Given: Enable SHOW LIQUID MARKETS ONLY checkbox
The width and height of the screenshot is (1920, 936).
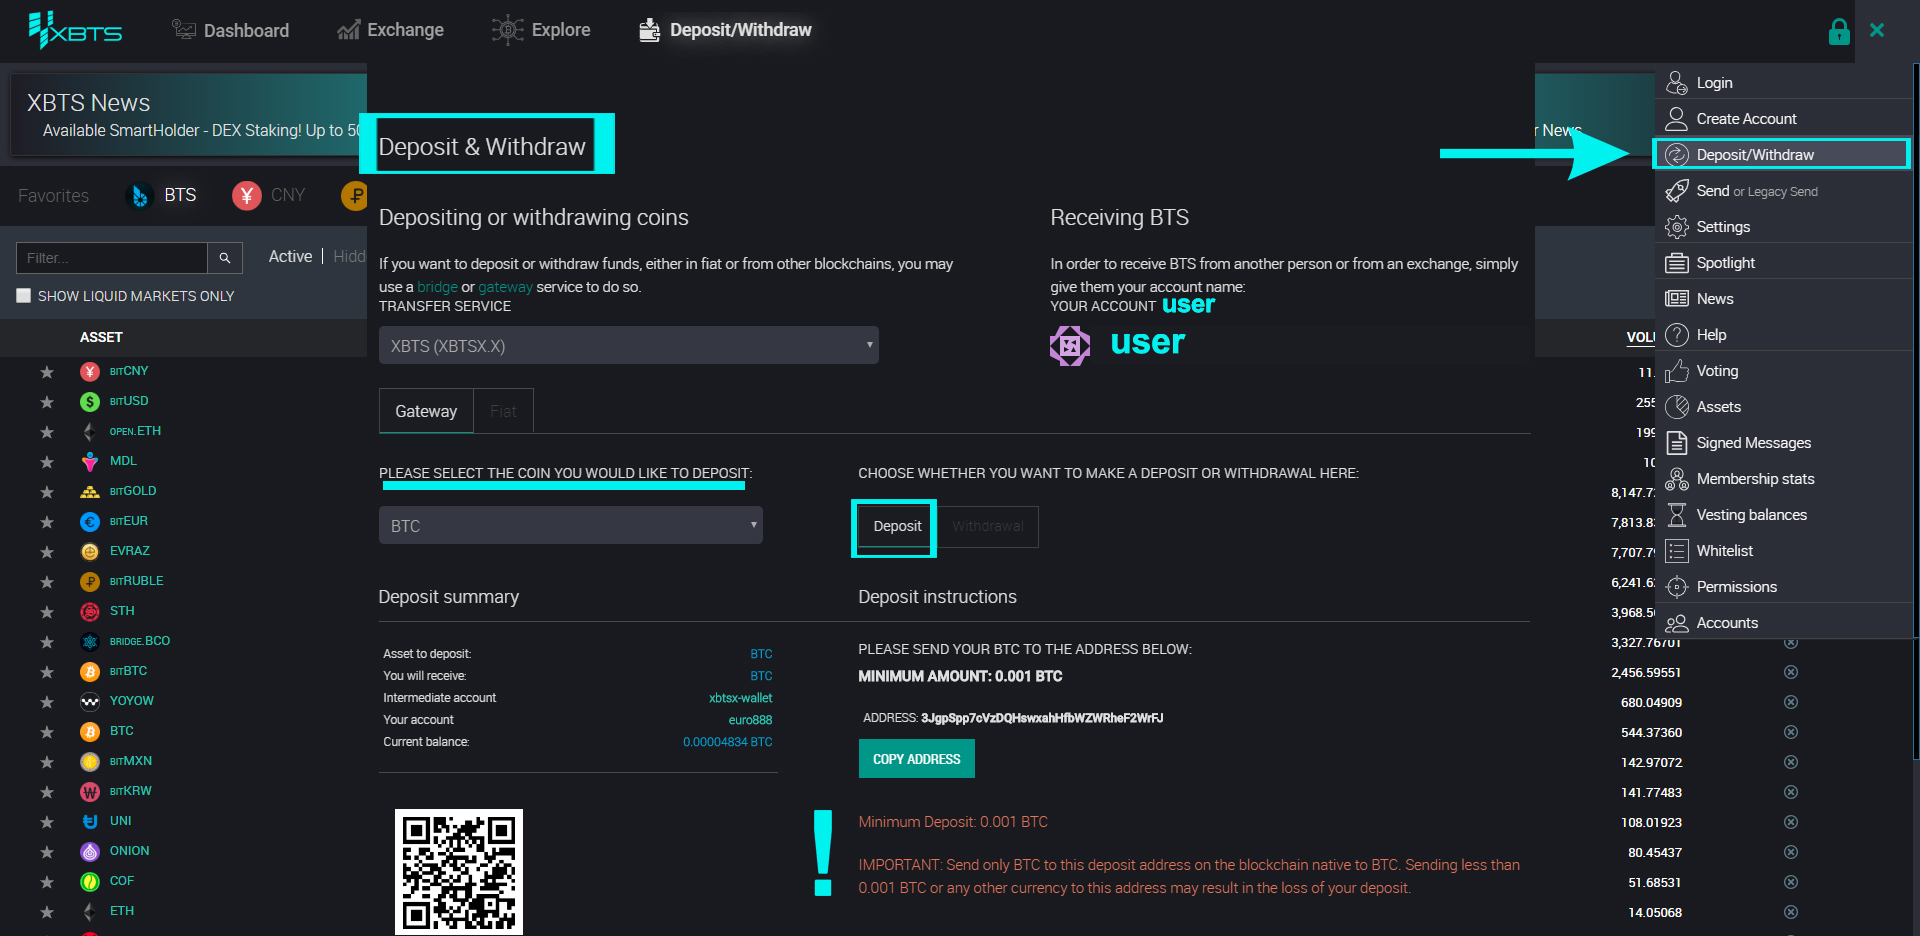Looking at the screenshot, I should click(x=24, y=295).
